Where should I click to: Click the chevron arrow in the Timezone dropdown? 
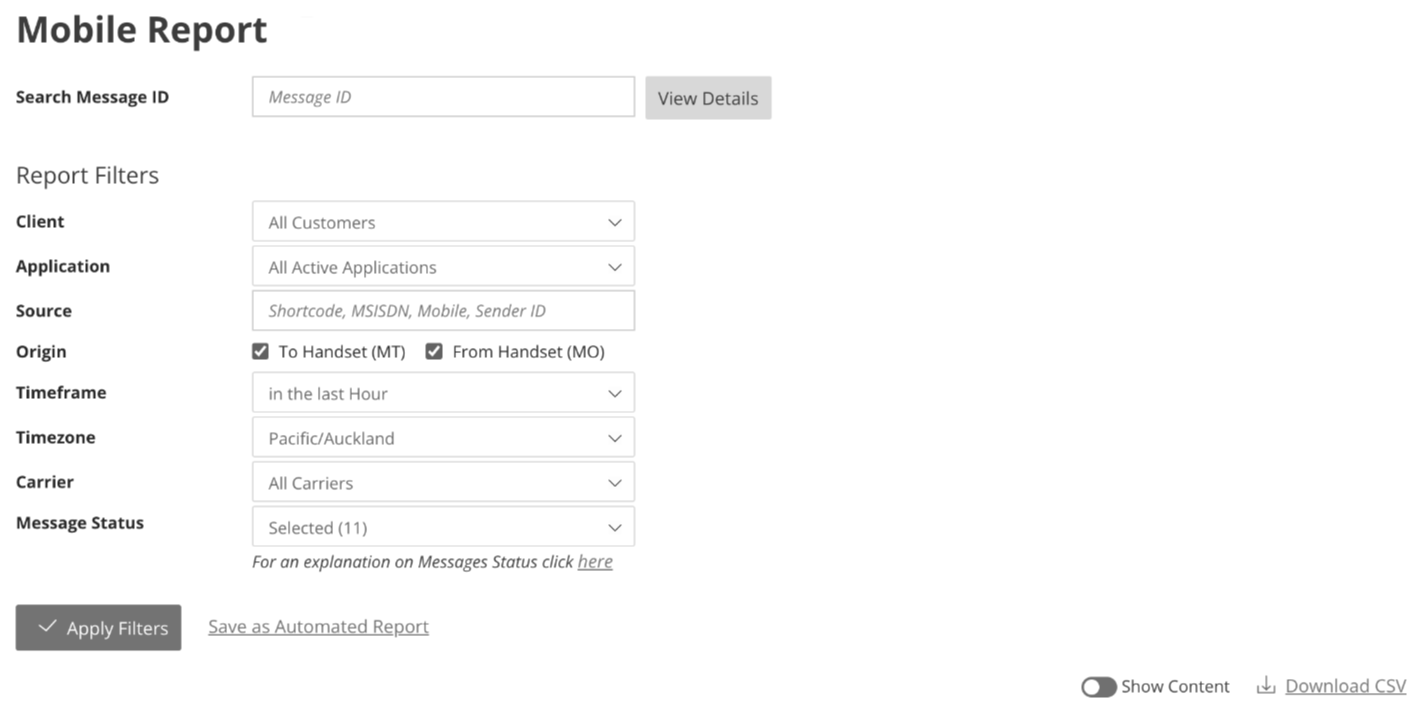tap(615, 438)
